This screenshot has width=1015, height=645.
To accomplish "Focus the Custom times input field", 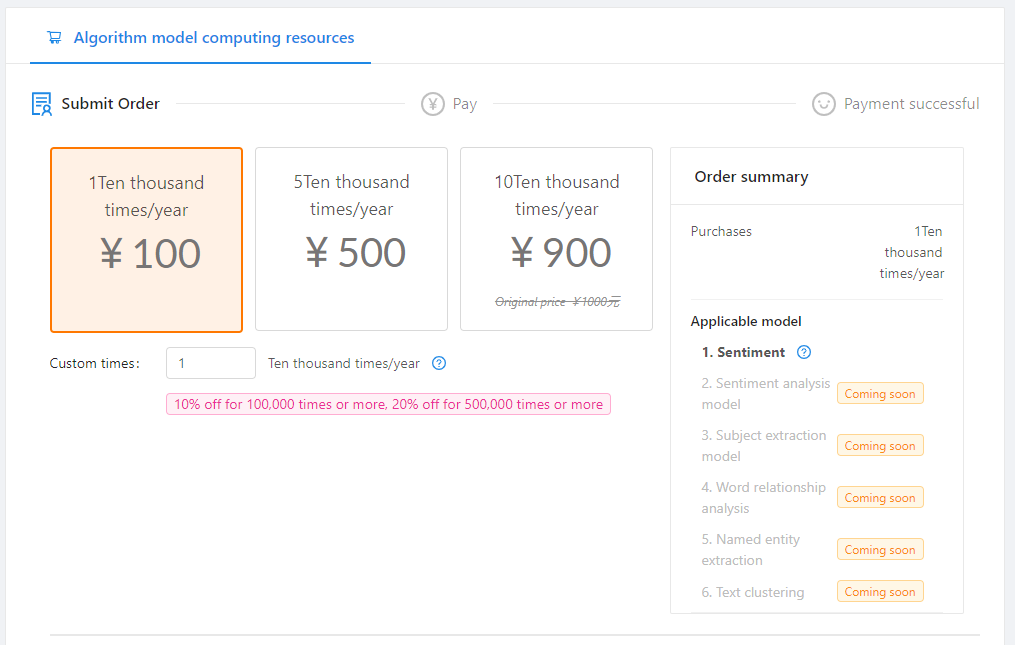I will point(210,363).
